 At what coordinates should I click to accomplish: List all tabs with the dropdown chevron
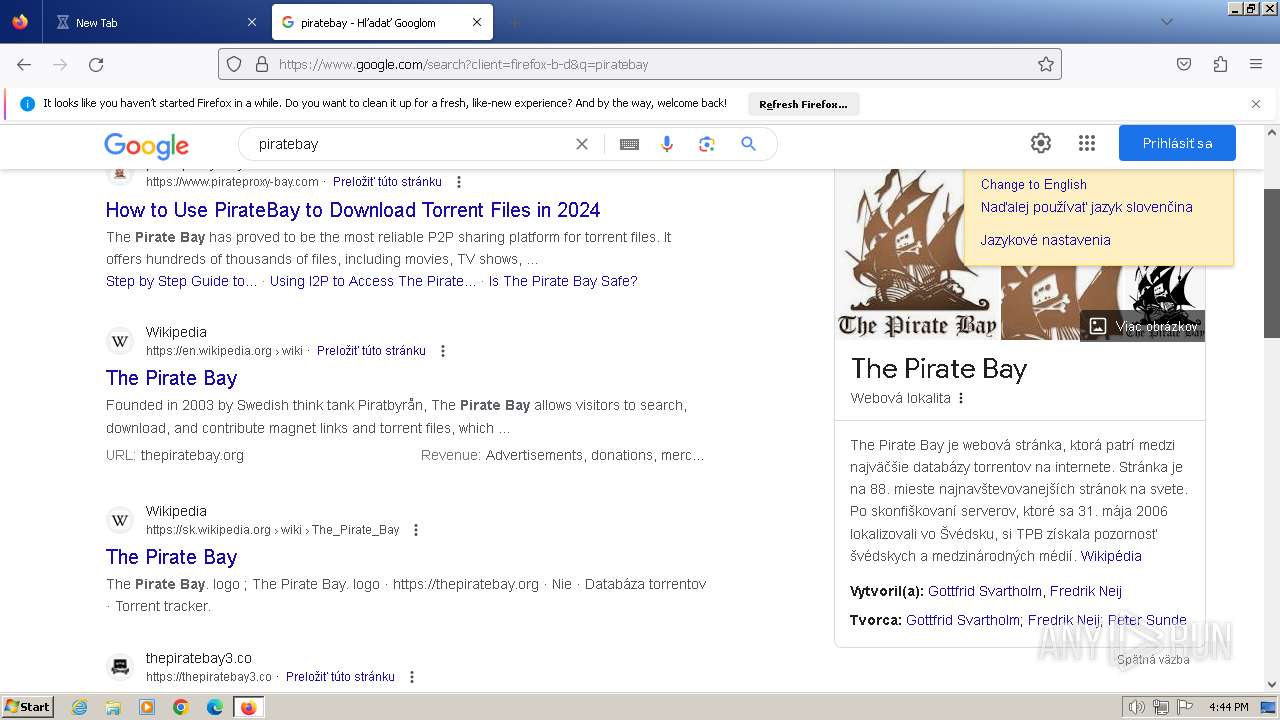point(1166,22)
